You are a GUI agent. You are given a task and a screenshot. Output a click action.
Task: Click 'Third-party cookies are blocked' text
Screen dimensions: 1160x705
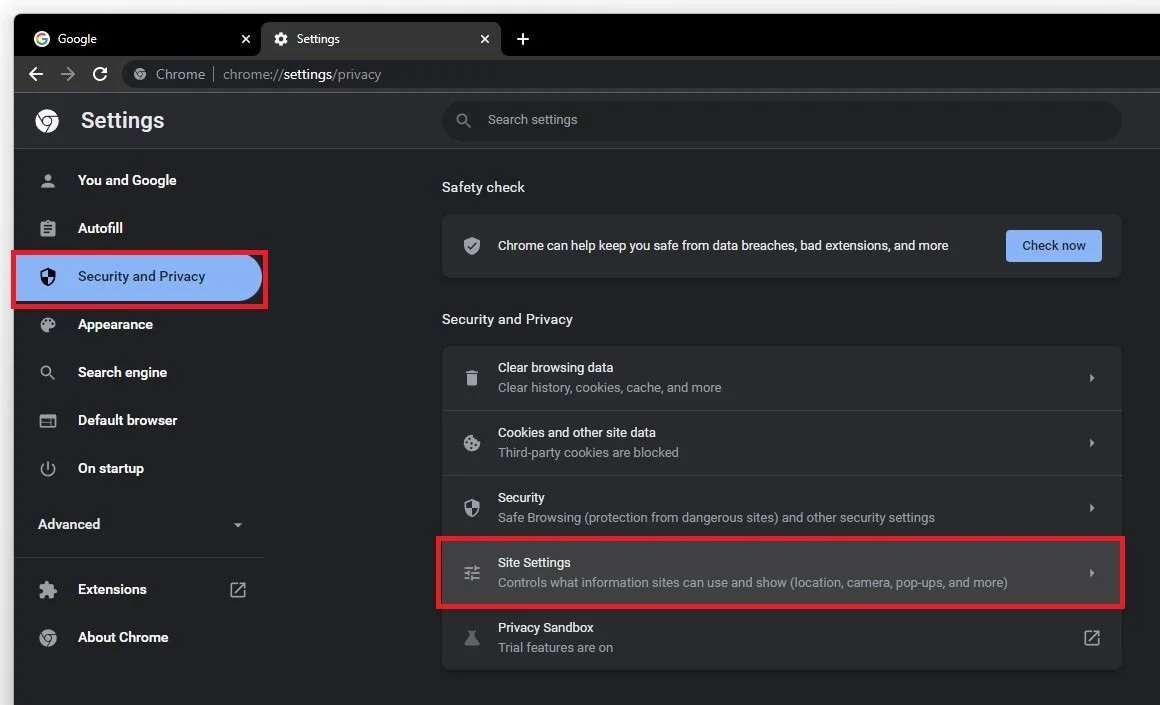click(x=588, y=453)
